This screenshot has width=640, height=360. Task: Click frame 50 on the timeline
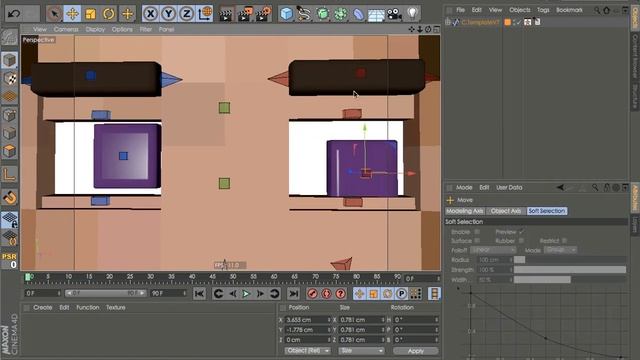233,278
